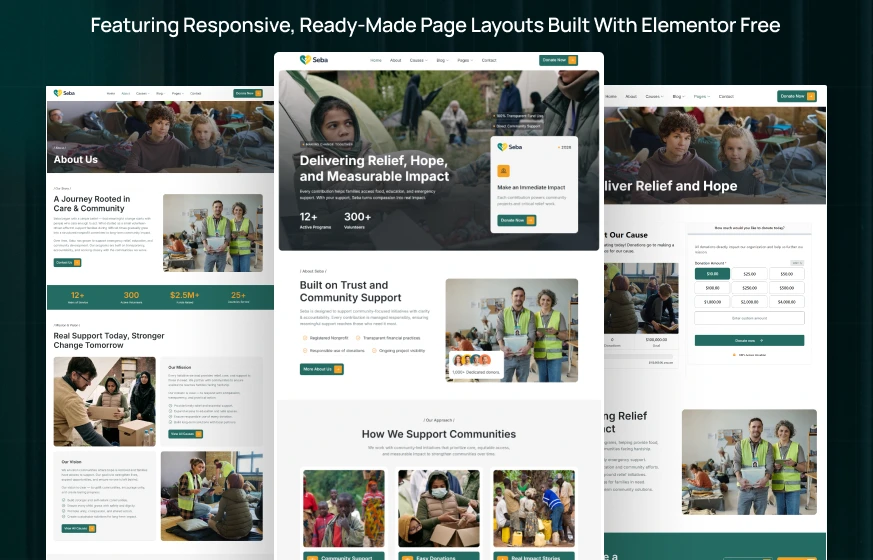The width and height of the screenshot is (873, 560).
Task: Open the leftmost How We Support Communities photo
Action: (344, 508)
